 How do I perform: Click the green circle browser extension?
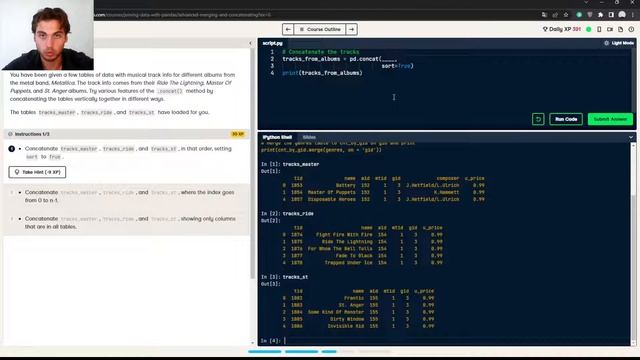(x=579, y=15)
